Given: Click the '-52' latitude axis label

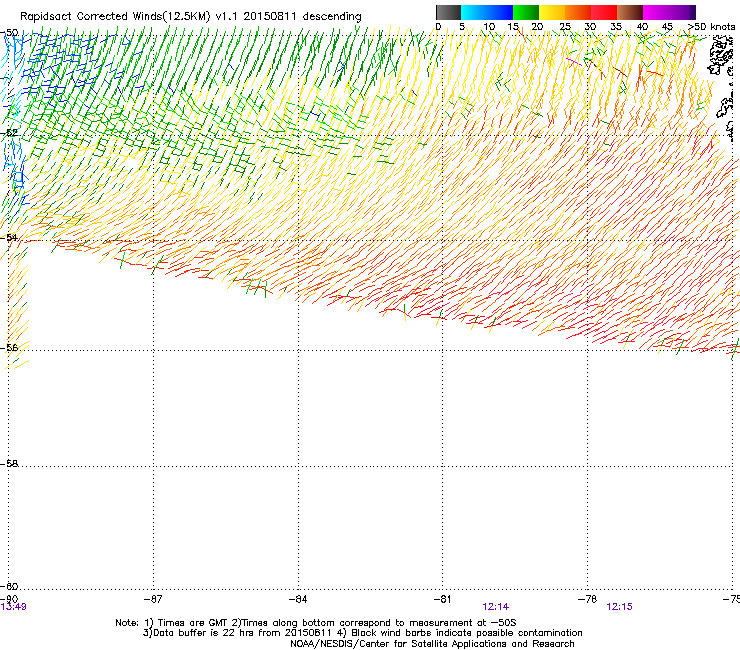Looking at the screenshot, I should pos(9,133).
